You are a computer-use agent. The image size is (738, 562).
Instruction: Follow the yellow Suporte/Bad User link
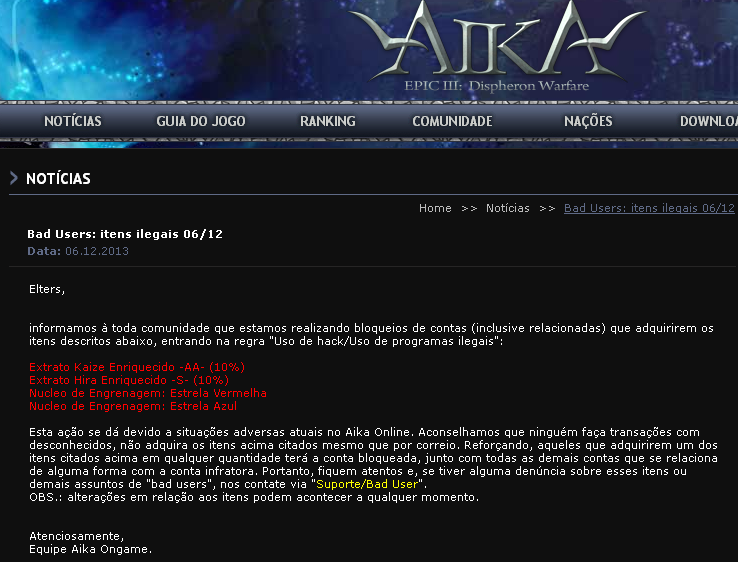pos(367,484)
